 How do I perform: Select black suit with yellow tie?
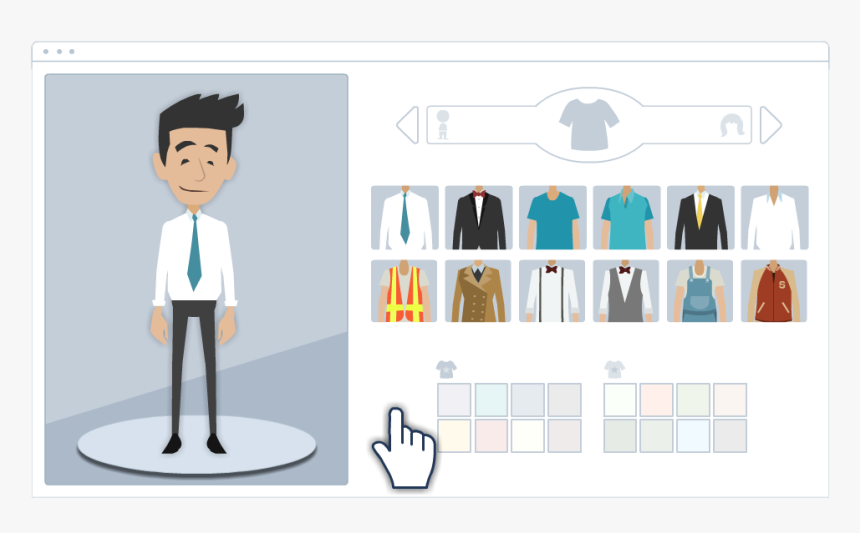click(x=700, y=218)
